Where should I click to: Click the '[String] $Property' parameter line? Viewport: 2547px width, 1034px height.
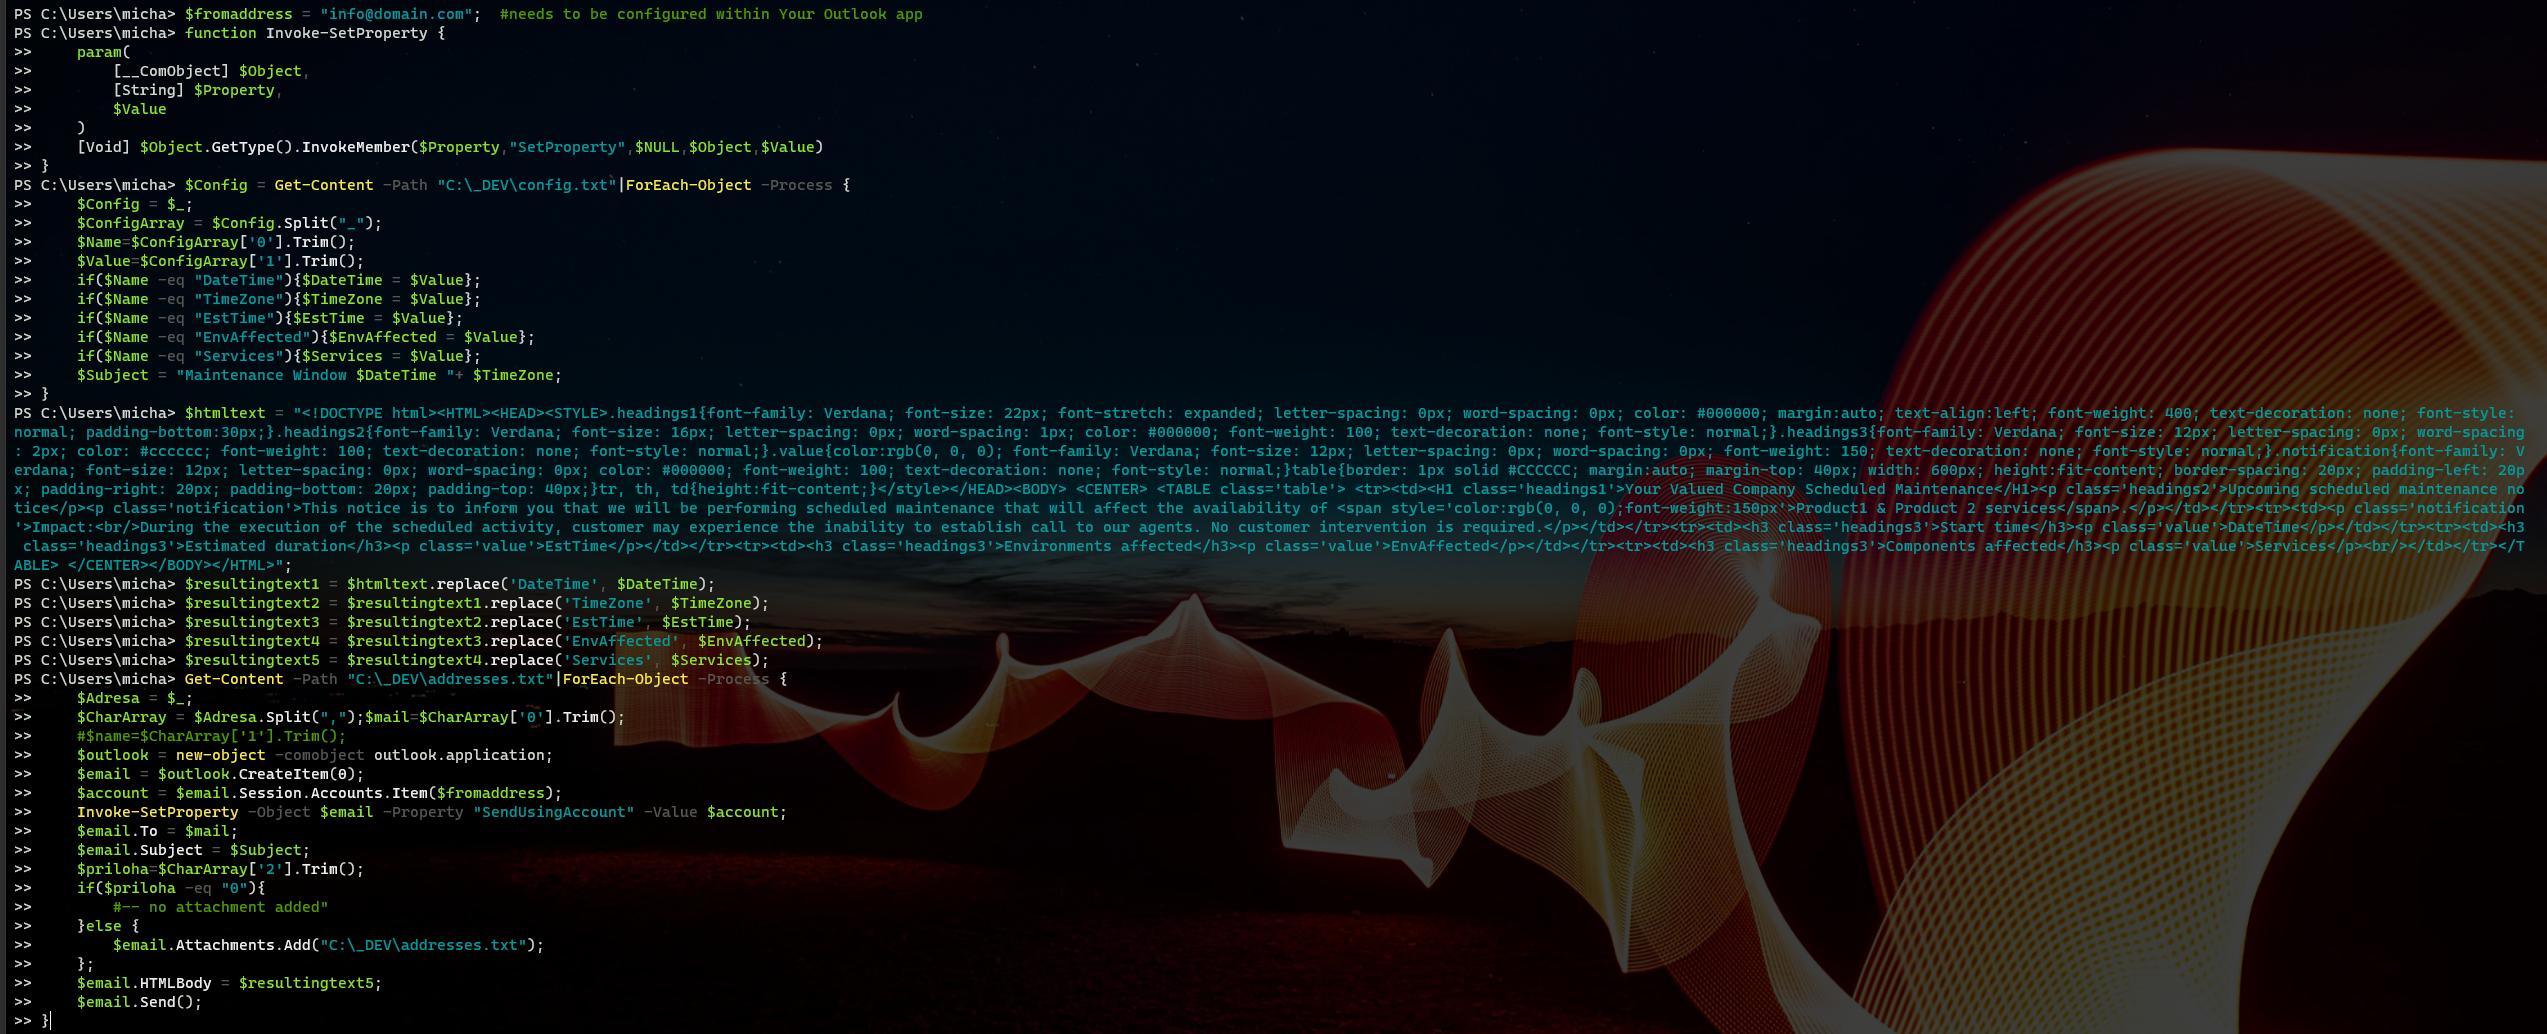click(194, 90)
